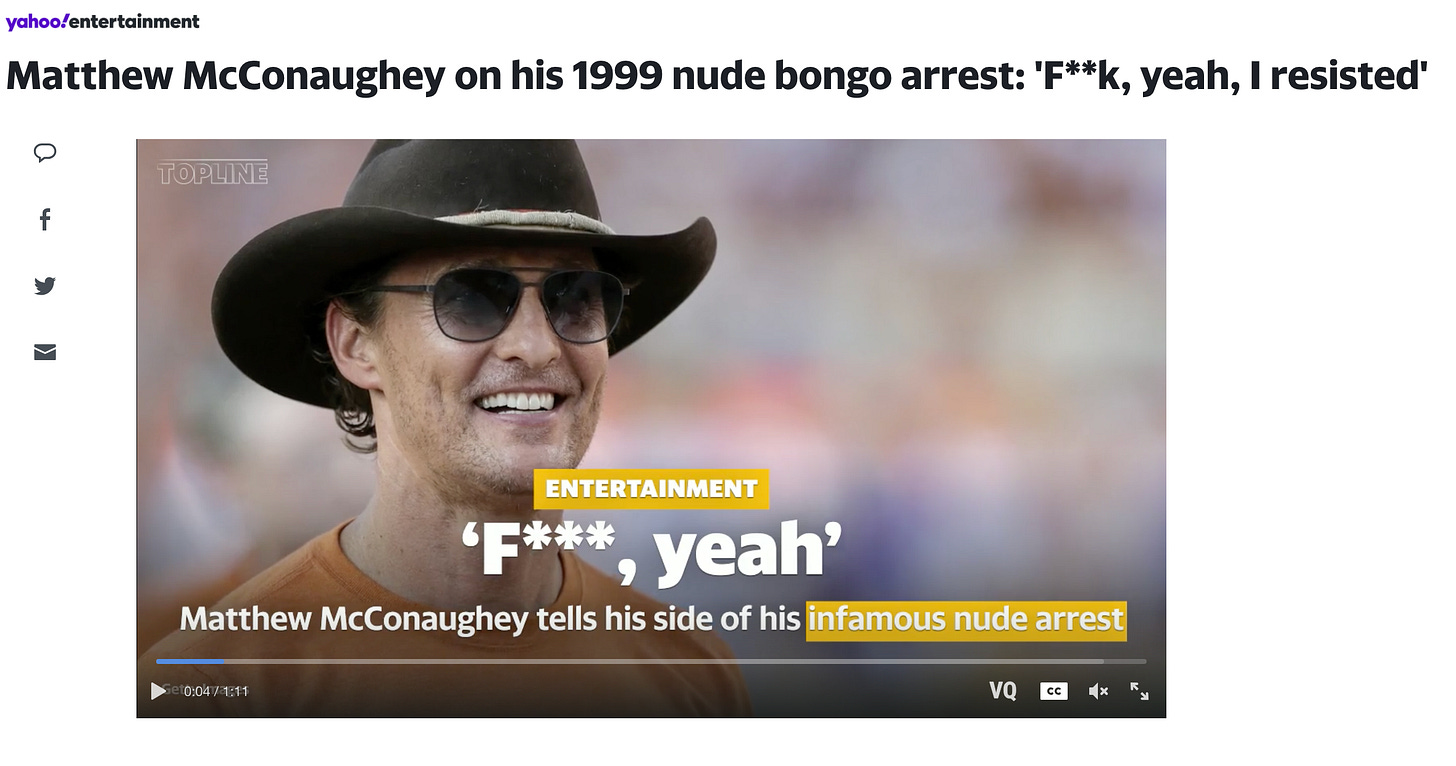Unmute the video using the speaker icon
1456x766 pixels.
tap(1098, 691)
